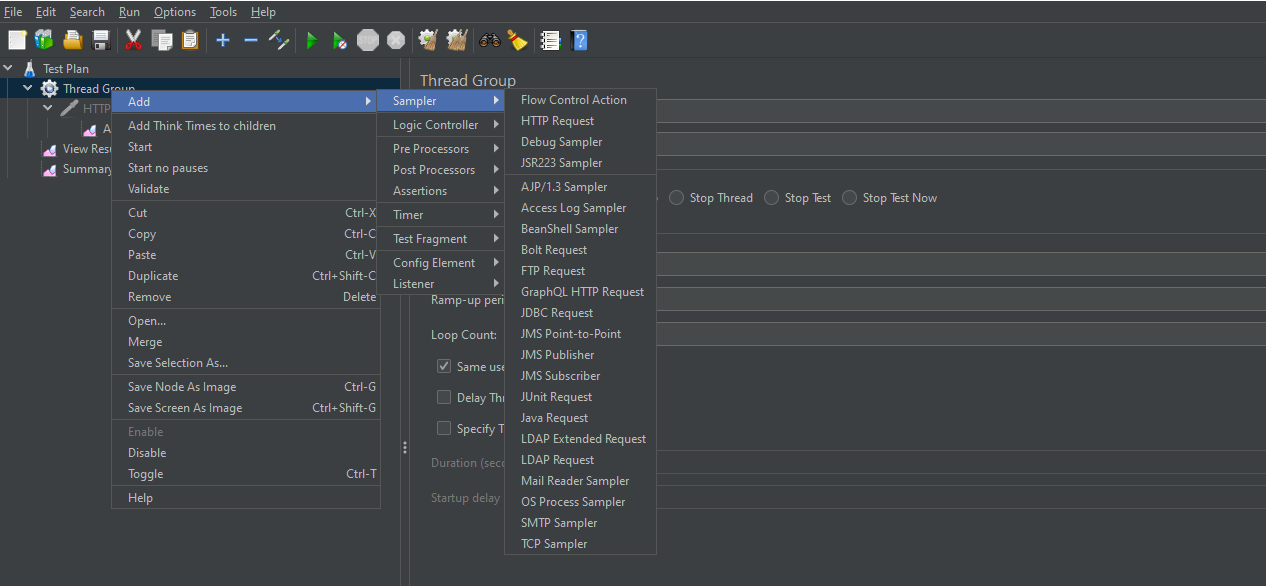Choose Save Node As Image
Screen dimensions: 1266x586
[246, 387]
